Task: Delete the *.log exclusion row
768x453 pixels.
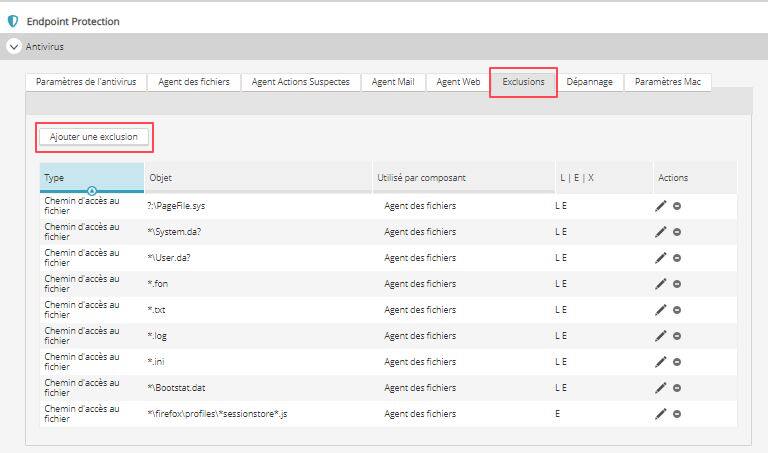Action: coord(677,335)
